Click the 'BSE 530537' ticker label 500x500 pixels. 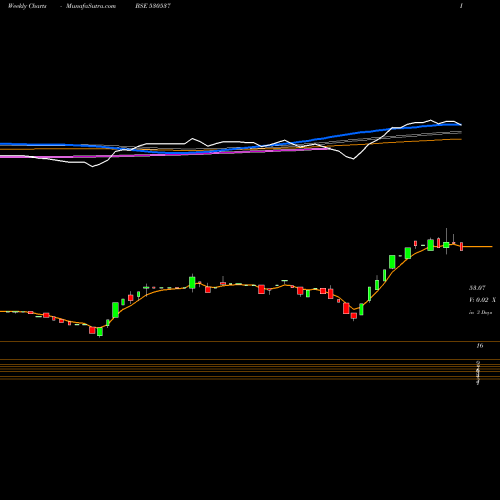pos(153,6)
